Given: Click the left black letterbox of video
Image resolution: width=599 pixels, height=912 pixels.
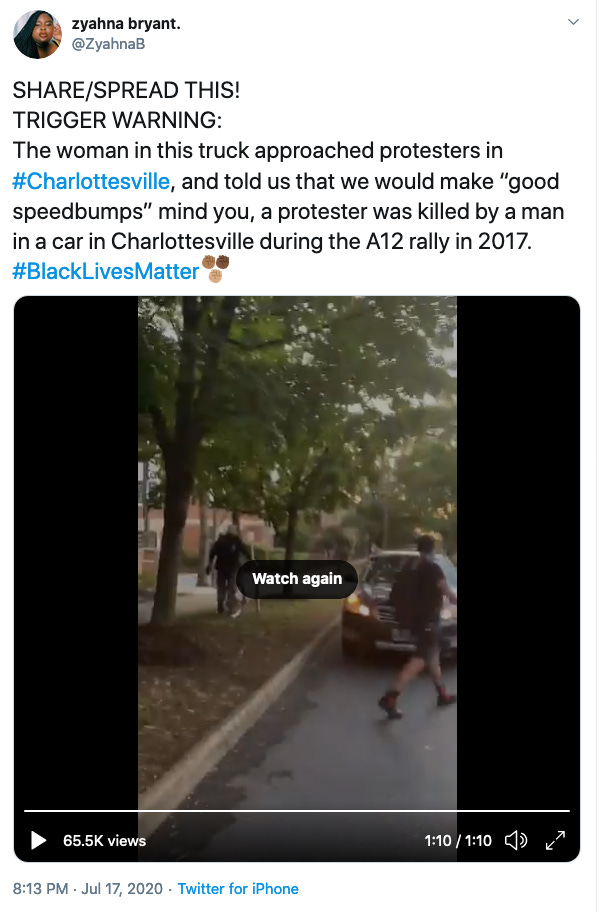Looking at the screenshot, I should [x=76, y=553].
